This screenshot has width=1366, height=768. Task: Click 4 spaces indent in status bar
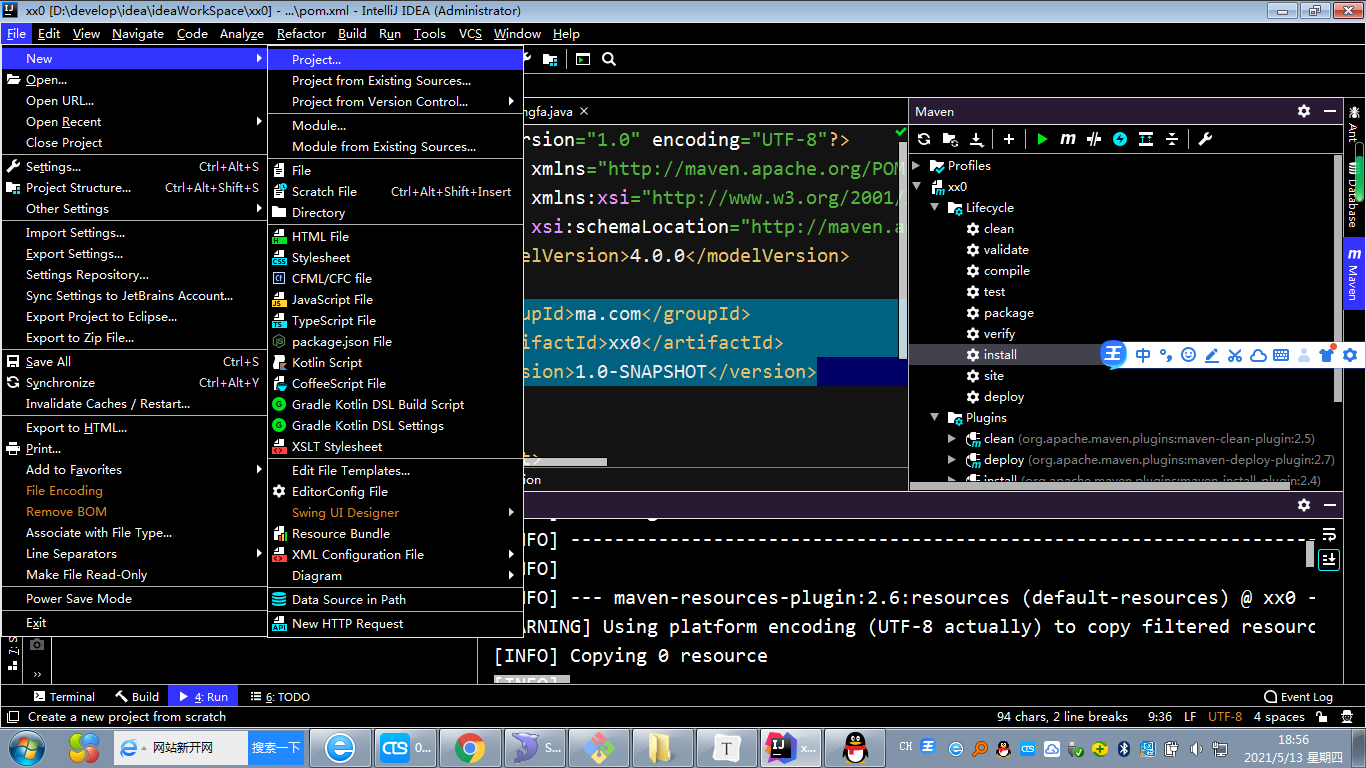click(1279, 716)
